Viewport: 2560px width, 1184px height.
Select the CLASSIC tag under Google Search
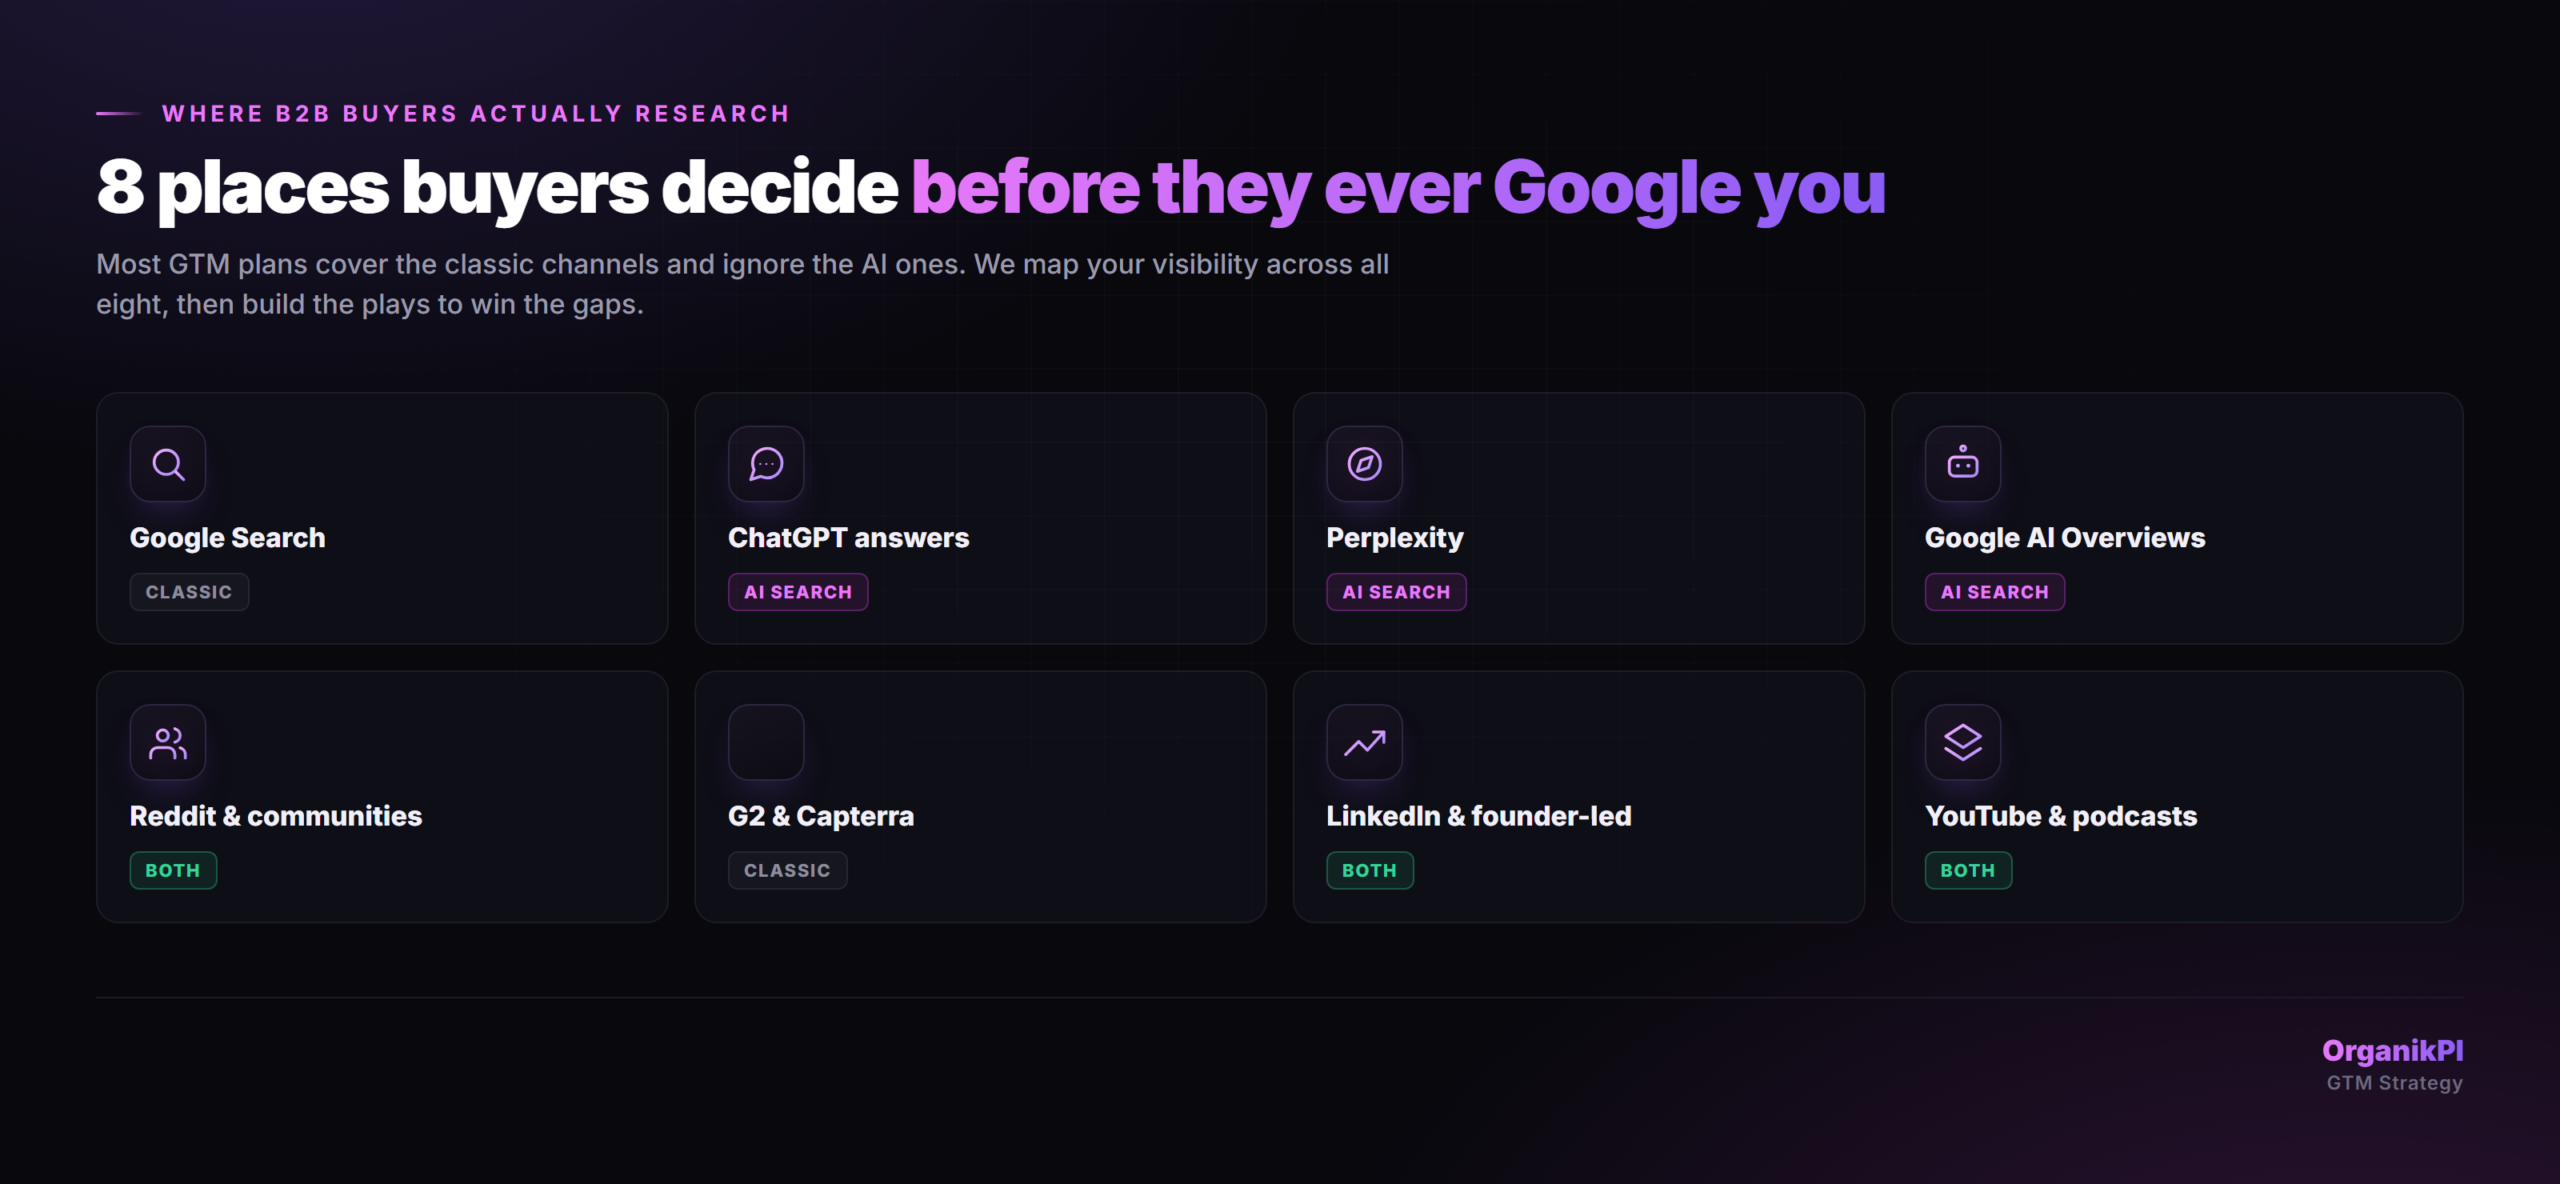click(x=189, y=592)
